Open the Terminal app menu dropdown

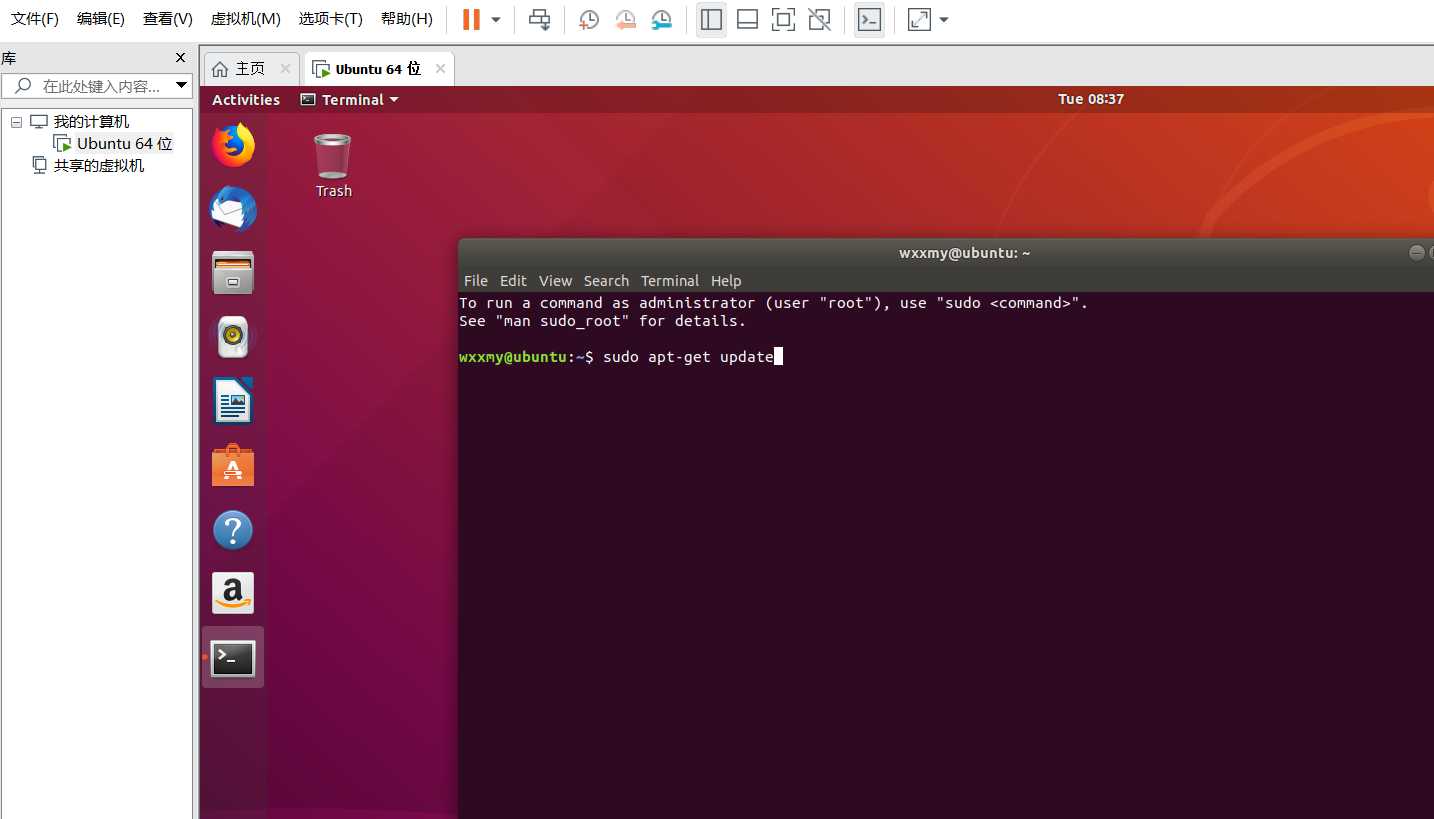(x=349, y=99)
